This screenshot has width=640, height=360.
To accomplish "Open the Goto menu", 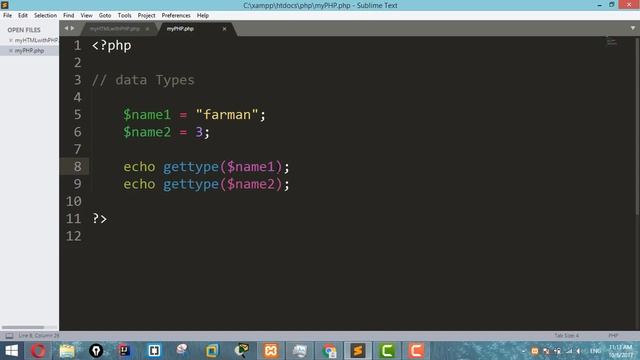I will pyautogui.click(x=105, y=15).
